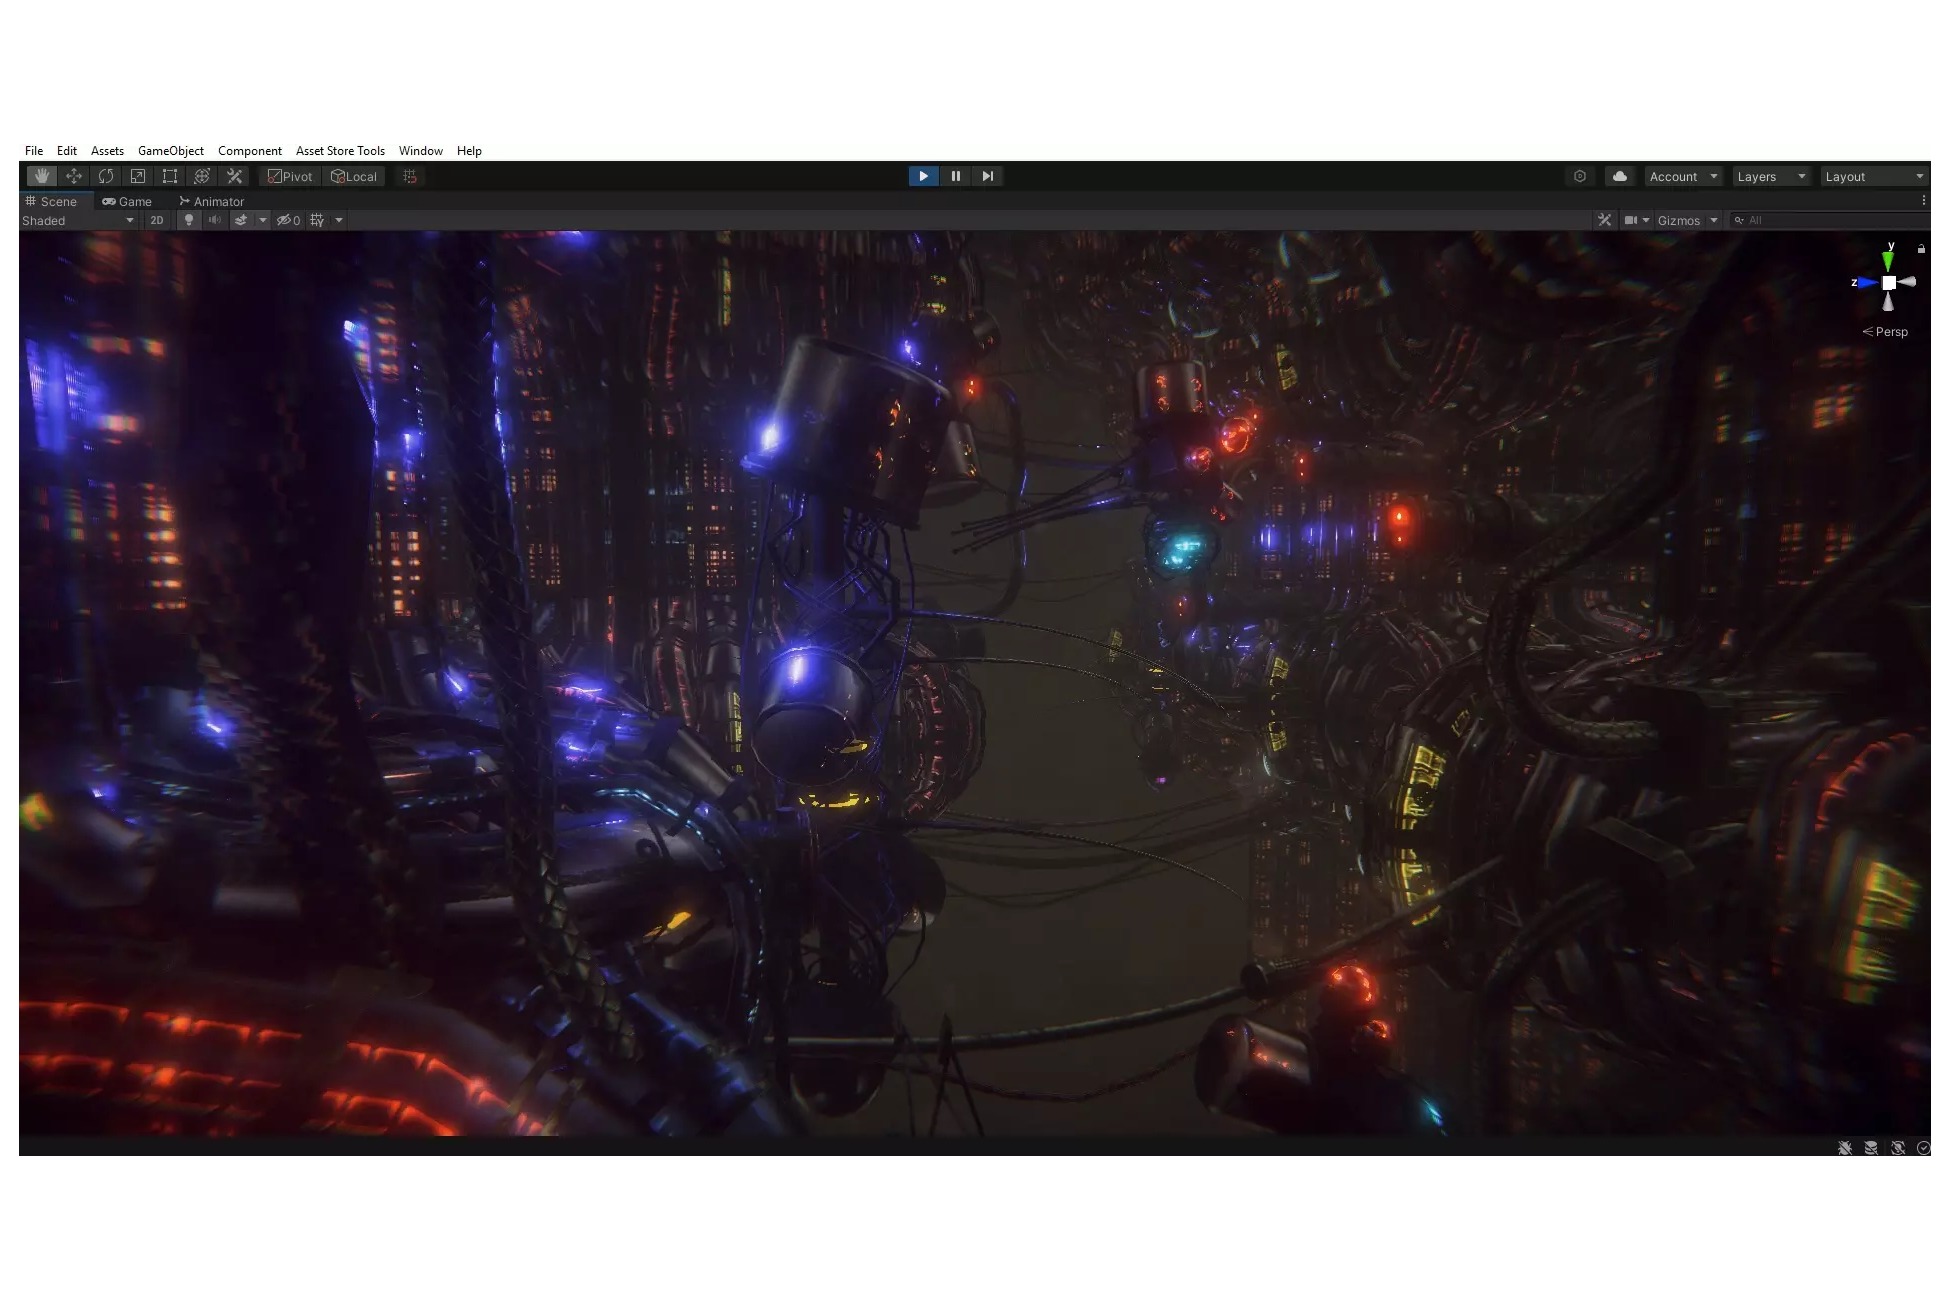Viewport: 1950px width, 1300px height.
Task: Toggle scene lighting bulb button
Action: (188, 220)
